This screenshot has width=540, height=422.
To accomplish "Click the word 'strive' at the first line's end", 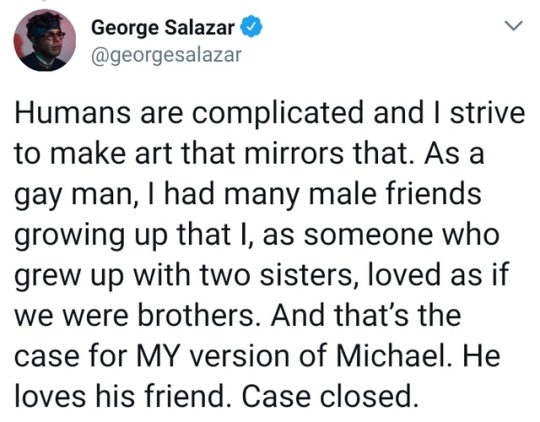I will tap(488, 113).
